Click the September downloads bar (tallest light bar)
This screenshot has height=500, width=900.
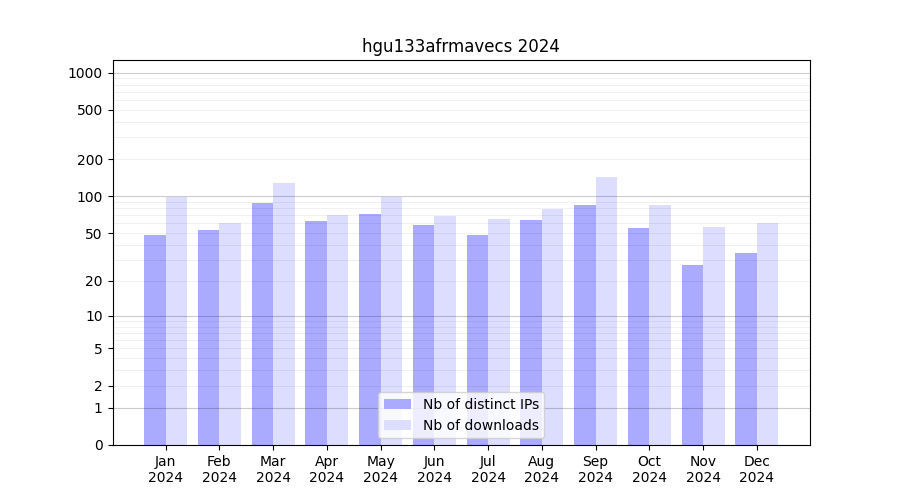tap(606, 310)
